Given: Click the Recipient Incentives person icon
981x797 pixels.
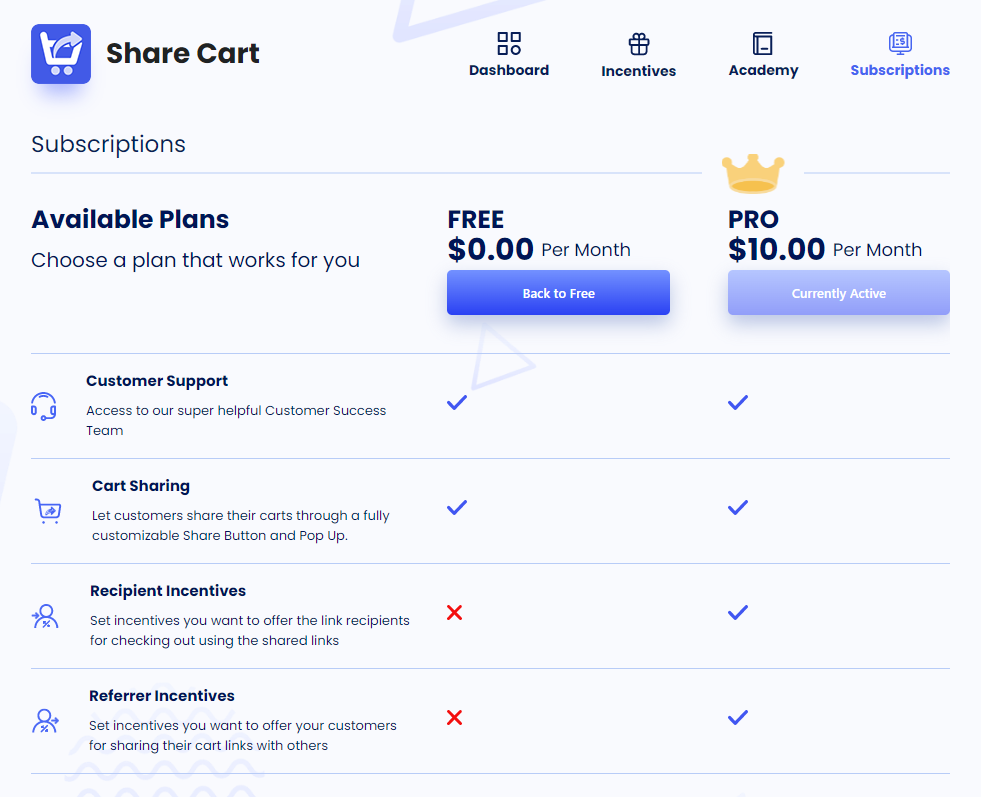Looking at the screenshot, I should click(x=45, y=614).
